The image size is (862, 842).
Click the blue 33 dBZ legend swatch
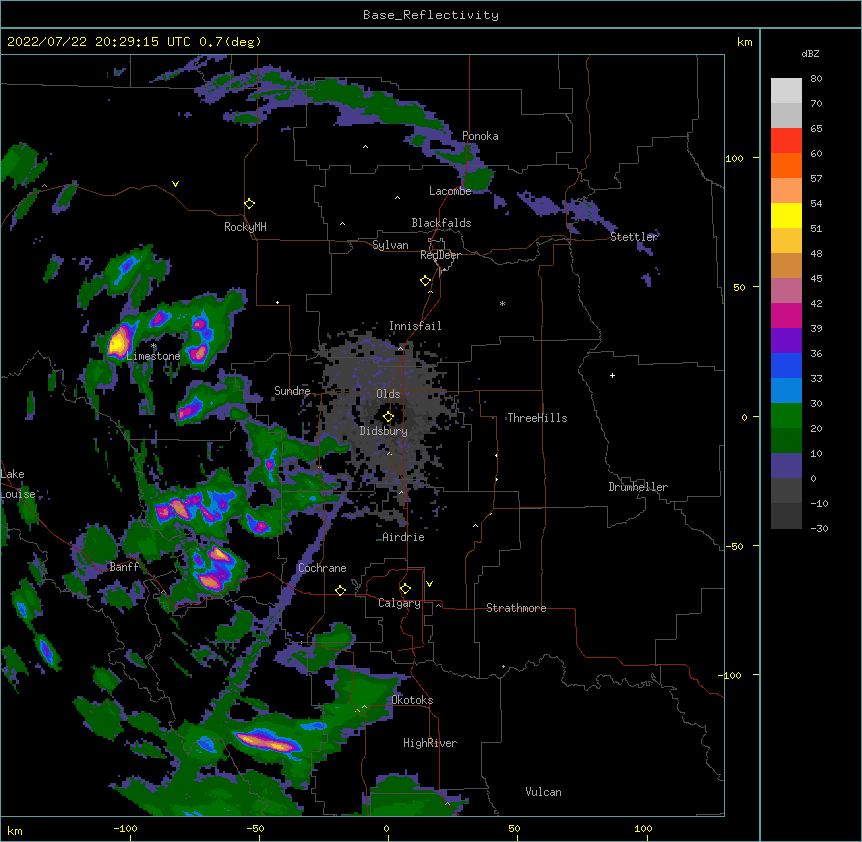point(786,365)
